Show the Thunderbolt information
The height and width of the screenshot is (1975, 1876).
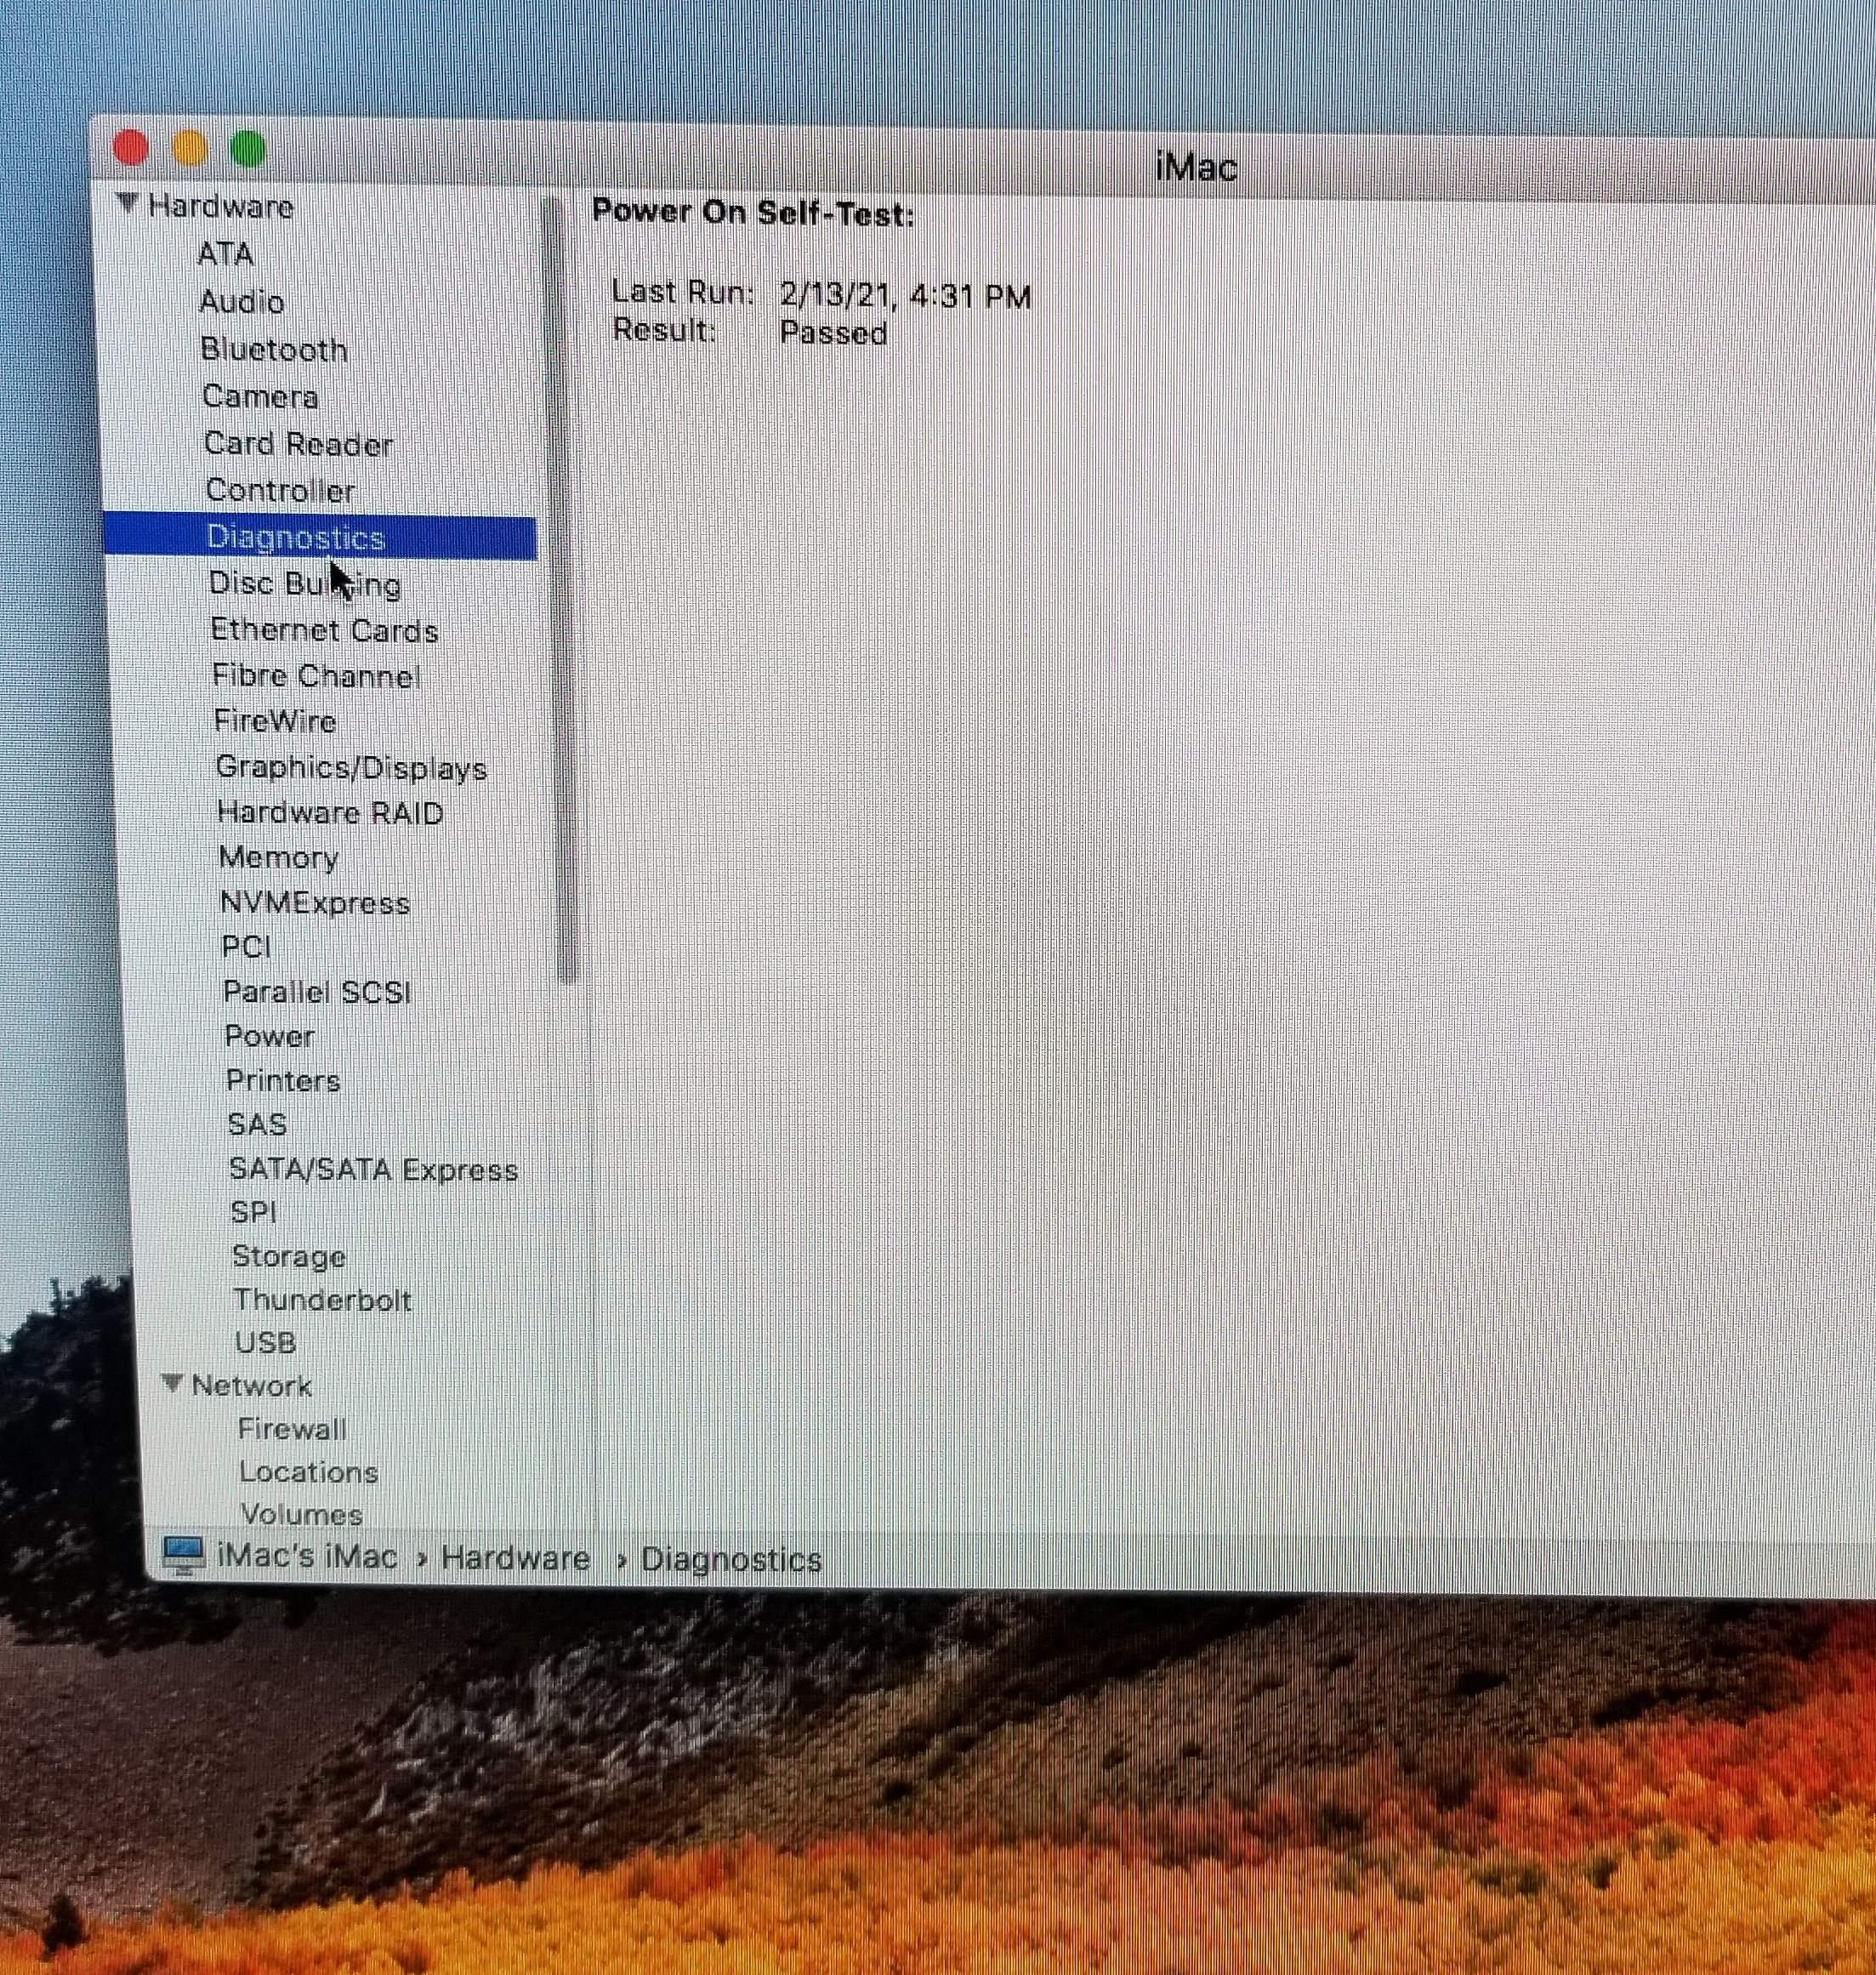[322, 1300]
